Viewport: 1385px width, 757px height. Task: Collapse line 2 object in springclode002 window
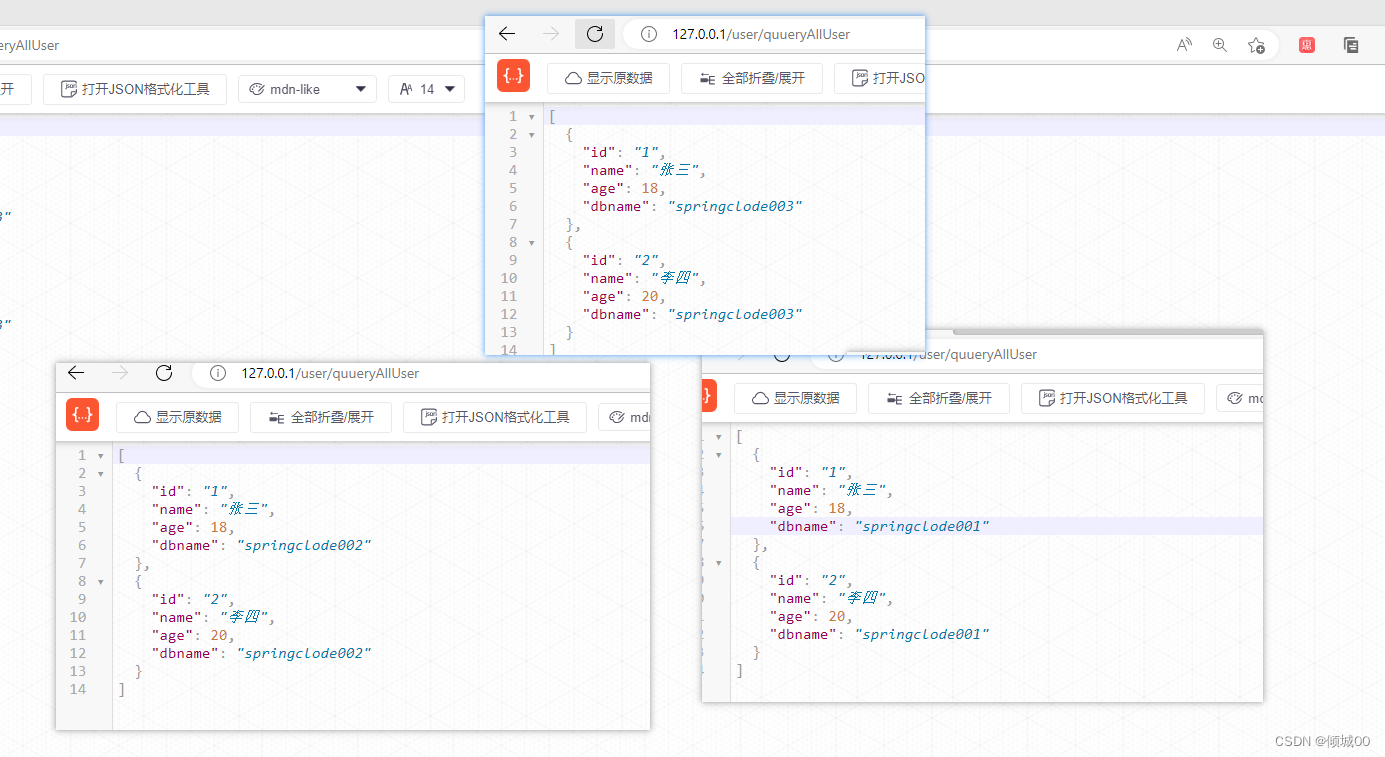[x=100, y=473]
